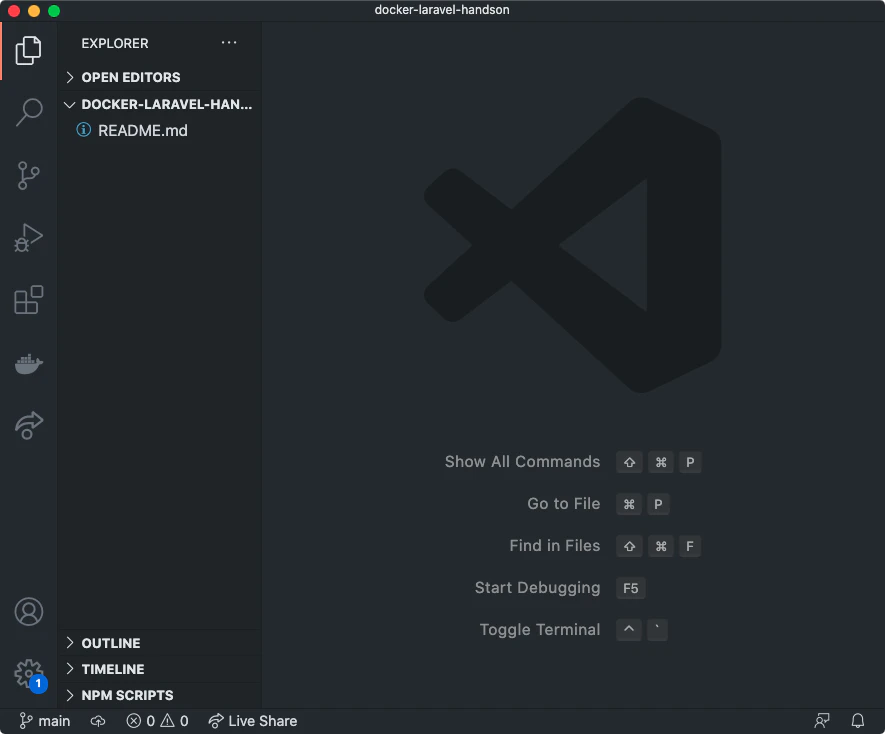The height and width of the screenshot is (734, 885).
Task: Select the Source Control icon
Action: pos(28,175)
